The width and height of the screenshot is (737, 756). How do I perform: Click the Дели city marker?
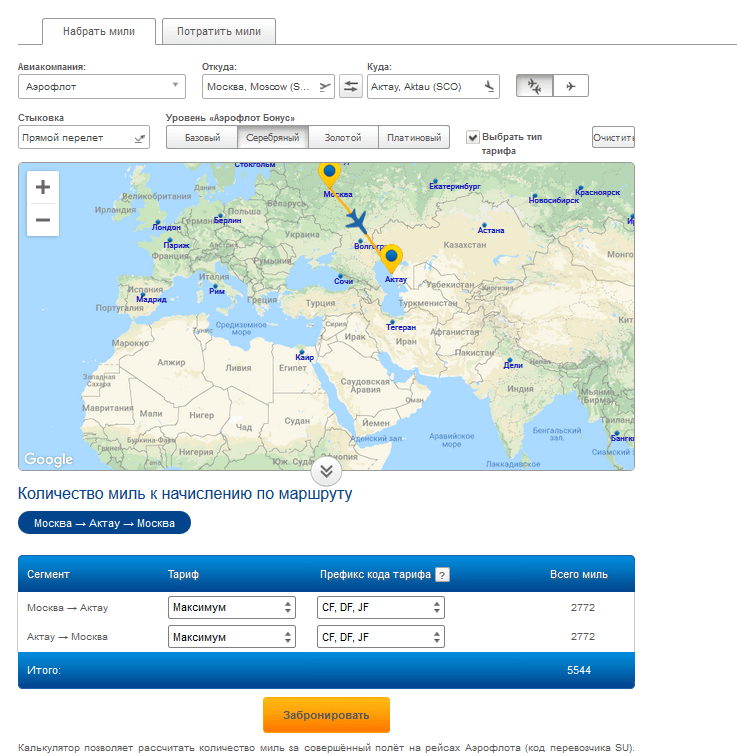(510, 360)
